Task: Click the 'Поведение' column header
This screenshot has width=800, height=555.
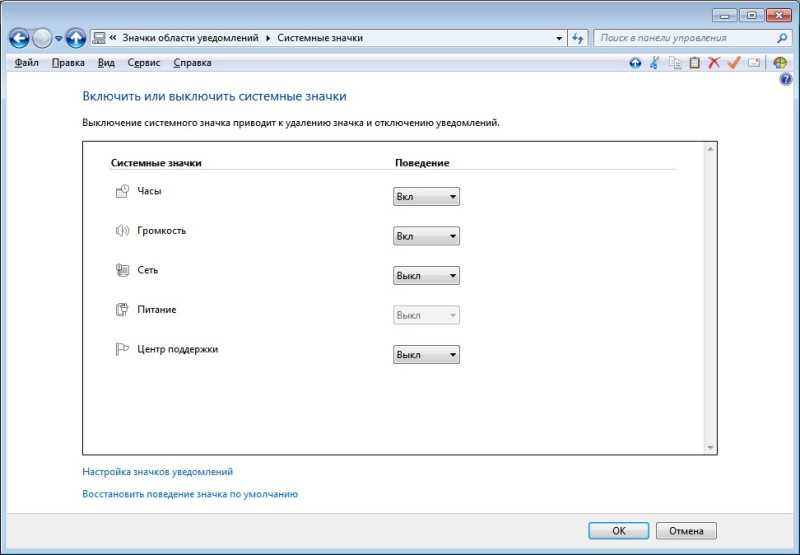Action: point(422,163)
